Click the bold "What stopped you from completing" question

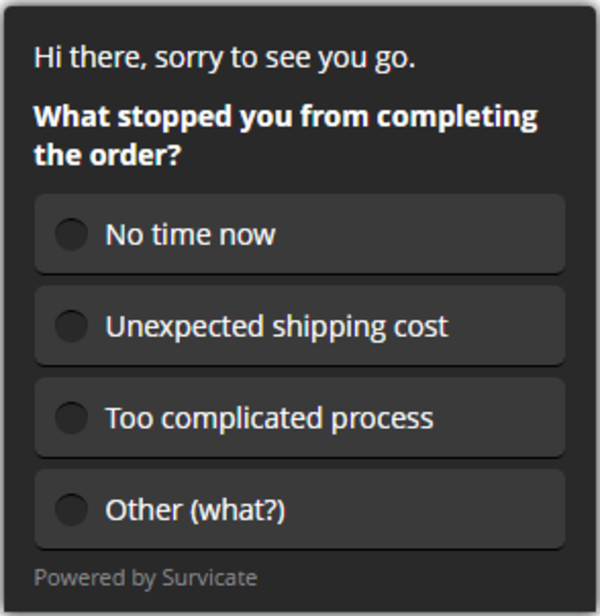[286, 117]
